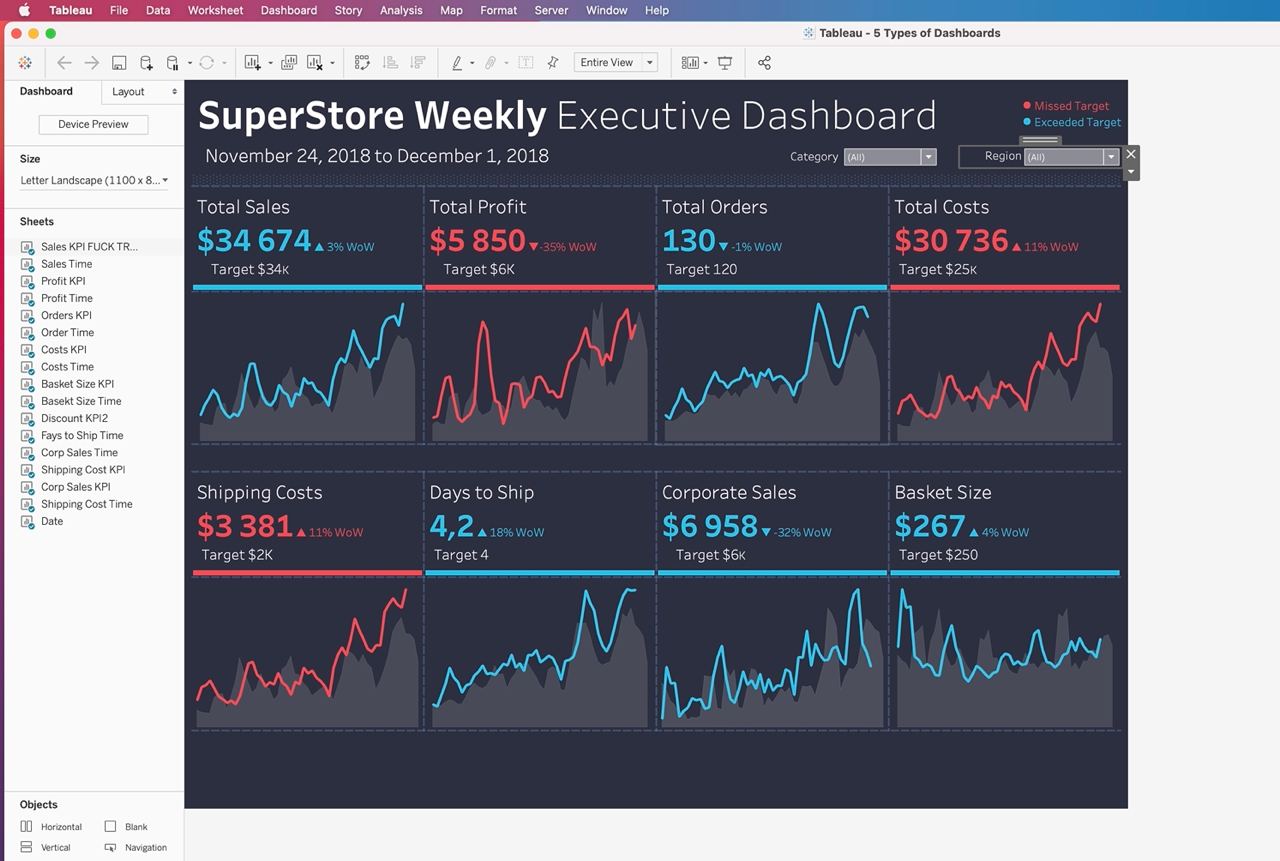Expand the highlight pen dropdown arrow
This screenshot has width=1280, height=861.
point(473,63)
